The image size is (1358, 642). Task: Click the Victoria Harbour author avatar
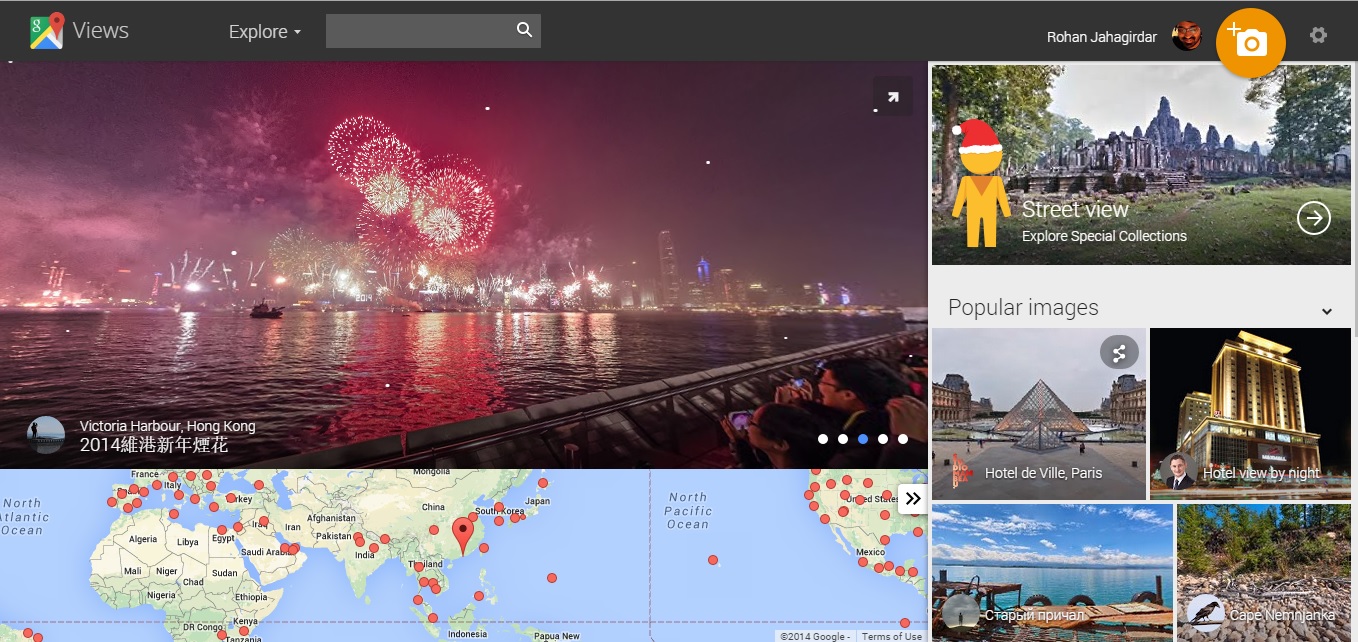point(46,435)
